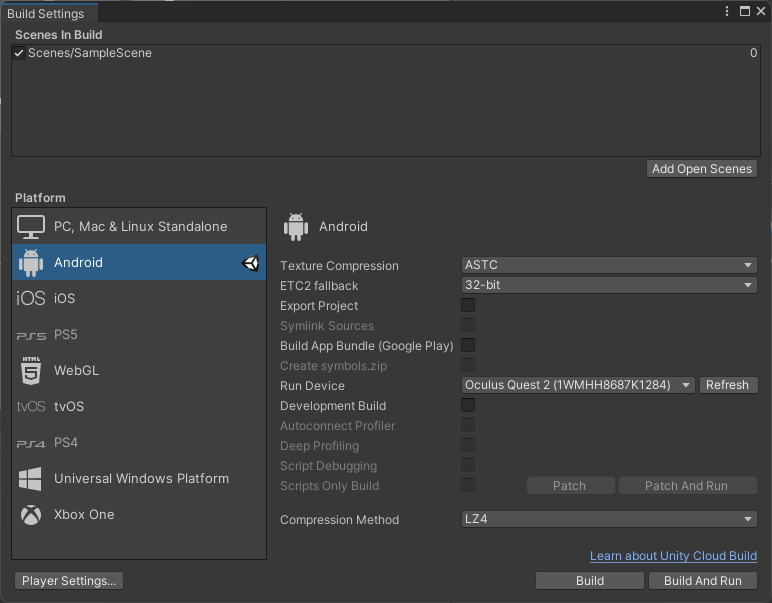
Task: Click the Patch And Run button
Action: pyautogui.click(x=687, y=486)
